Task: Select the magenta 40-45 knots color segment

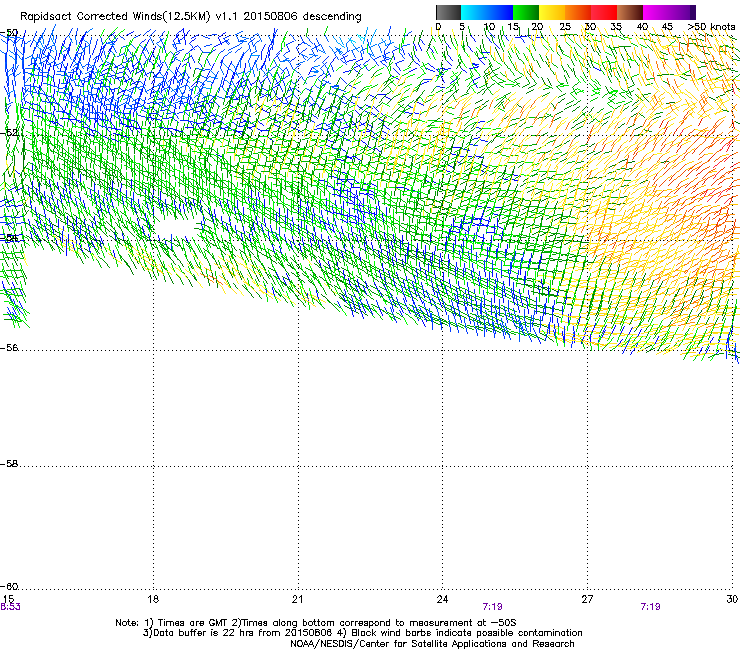Action: coord(656,12)
